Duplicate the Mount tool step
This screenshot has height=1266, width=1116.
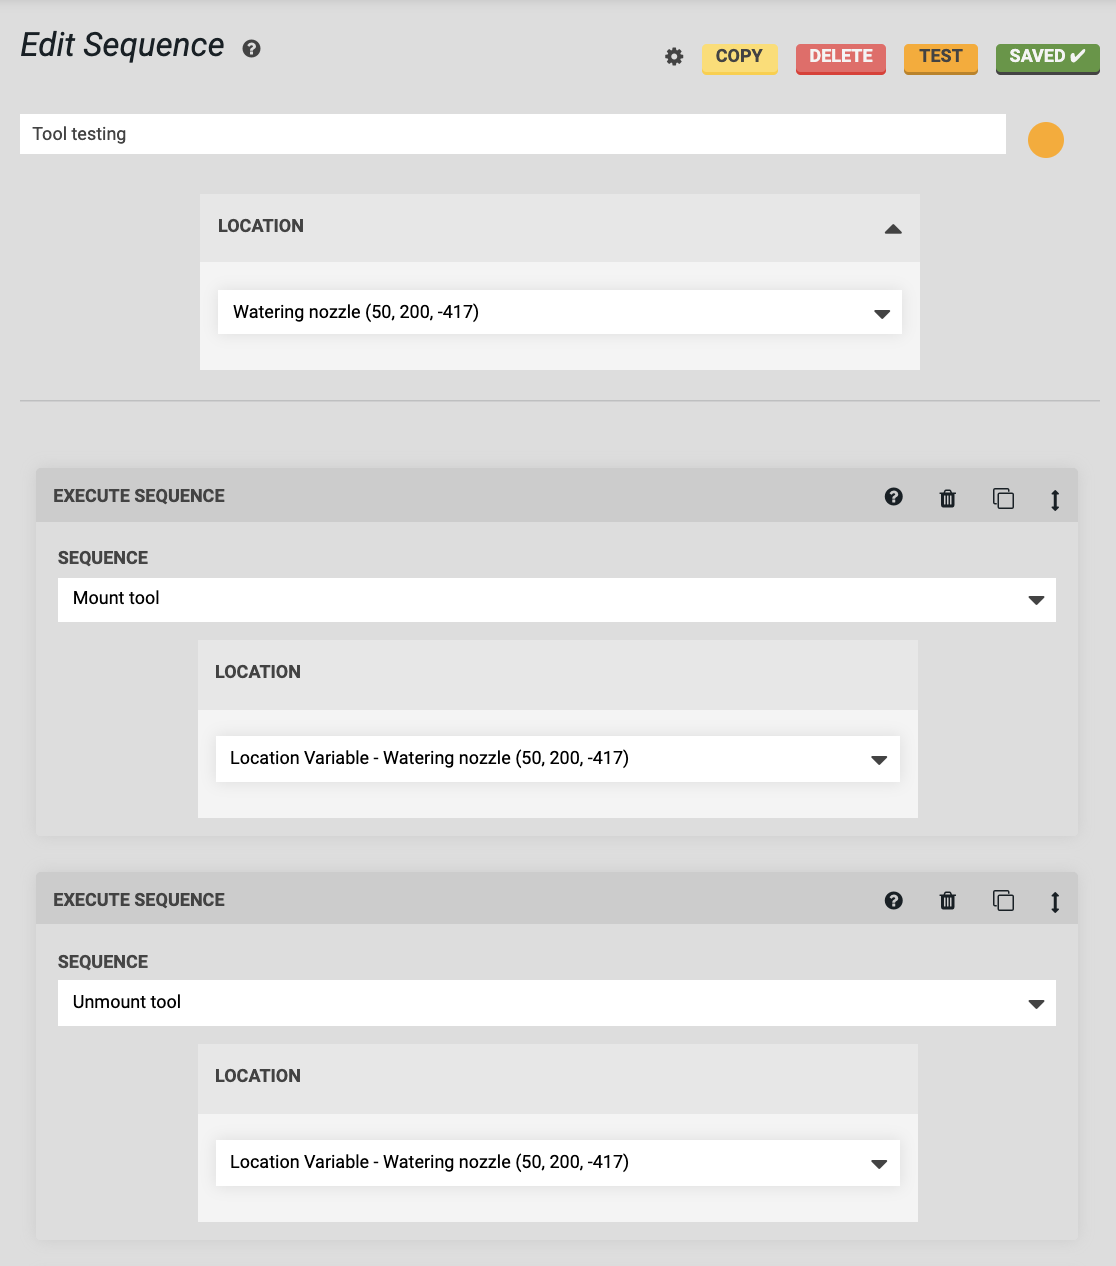click(1003, 497)
